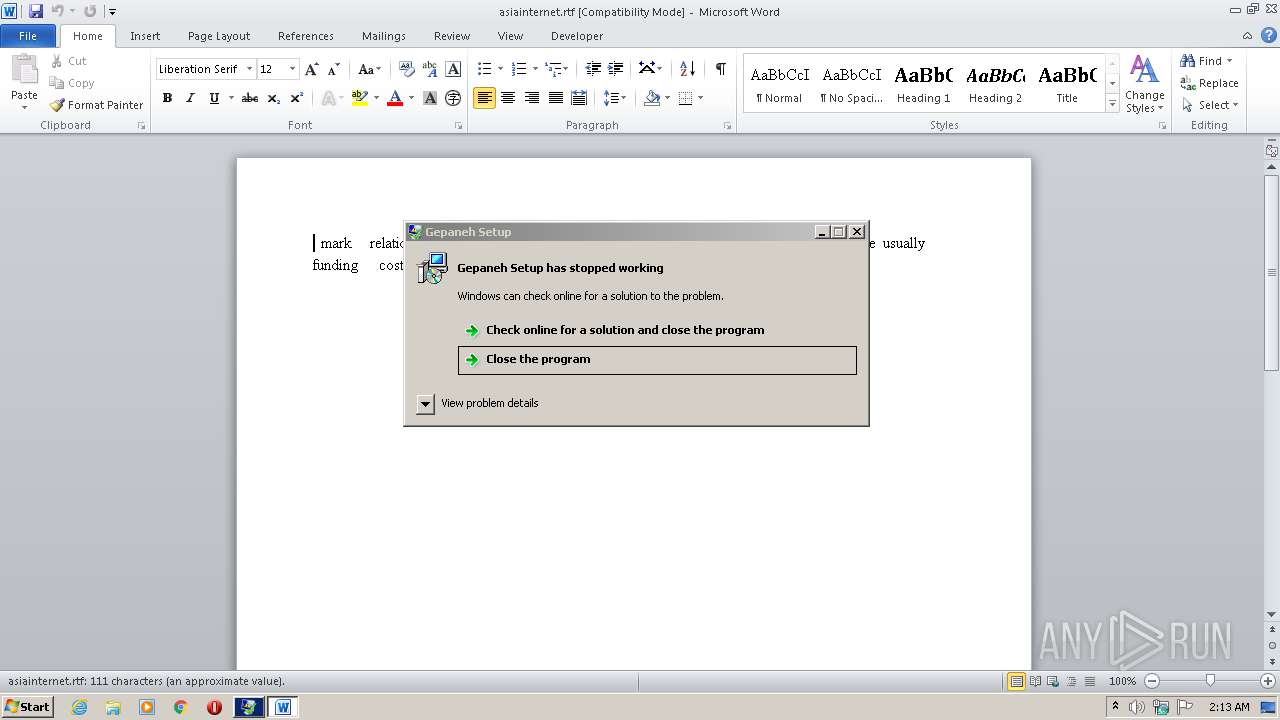
Task: Click Close the program
Action: click(657, 360)
